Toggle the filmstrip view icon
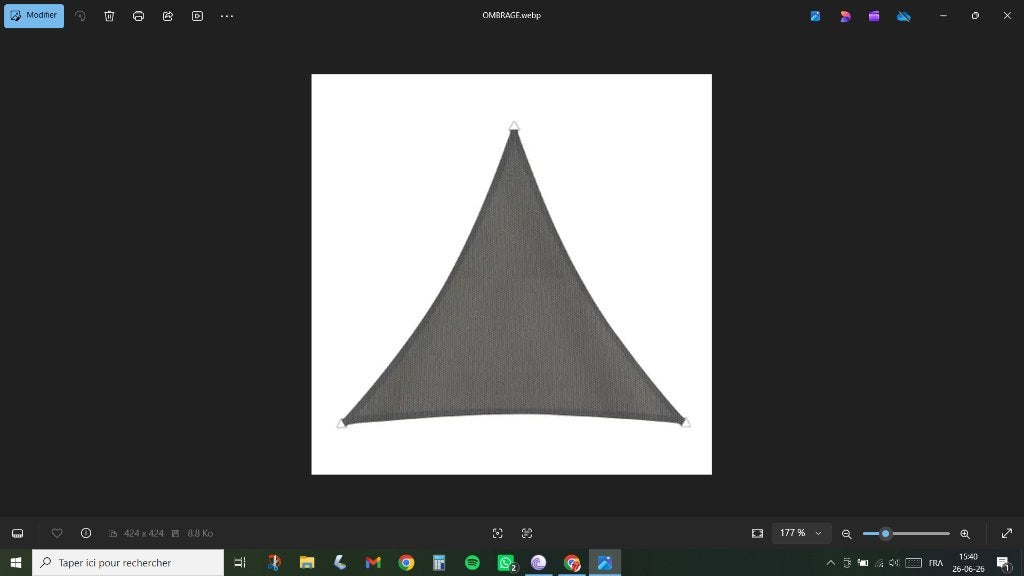1024x576 pixels. (18, 534)
